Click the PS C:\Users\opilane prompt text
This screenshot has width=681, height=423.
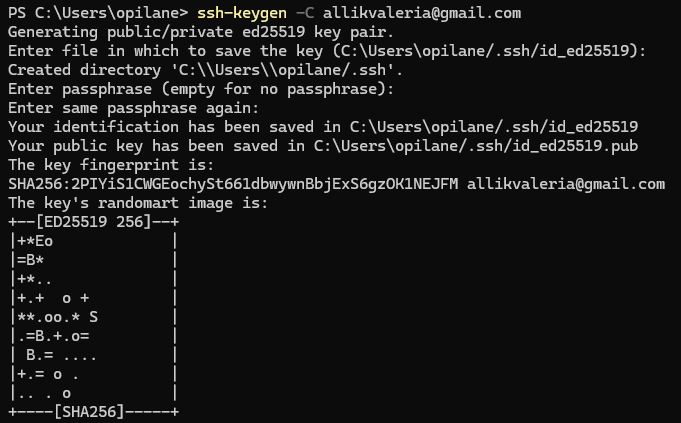(x=82, y=13)
